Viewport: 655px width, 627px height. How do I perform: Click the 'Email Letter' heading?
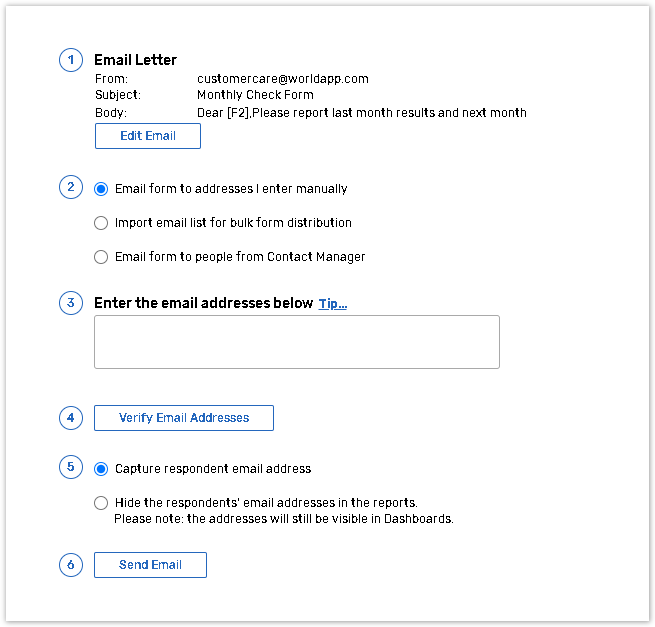pos(135,61)
